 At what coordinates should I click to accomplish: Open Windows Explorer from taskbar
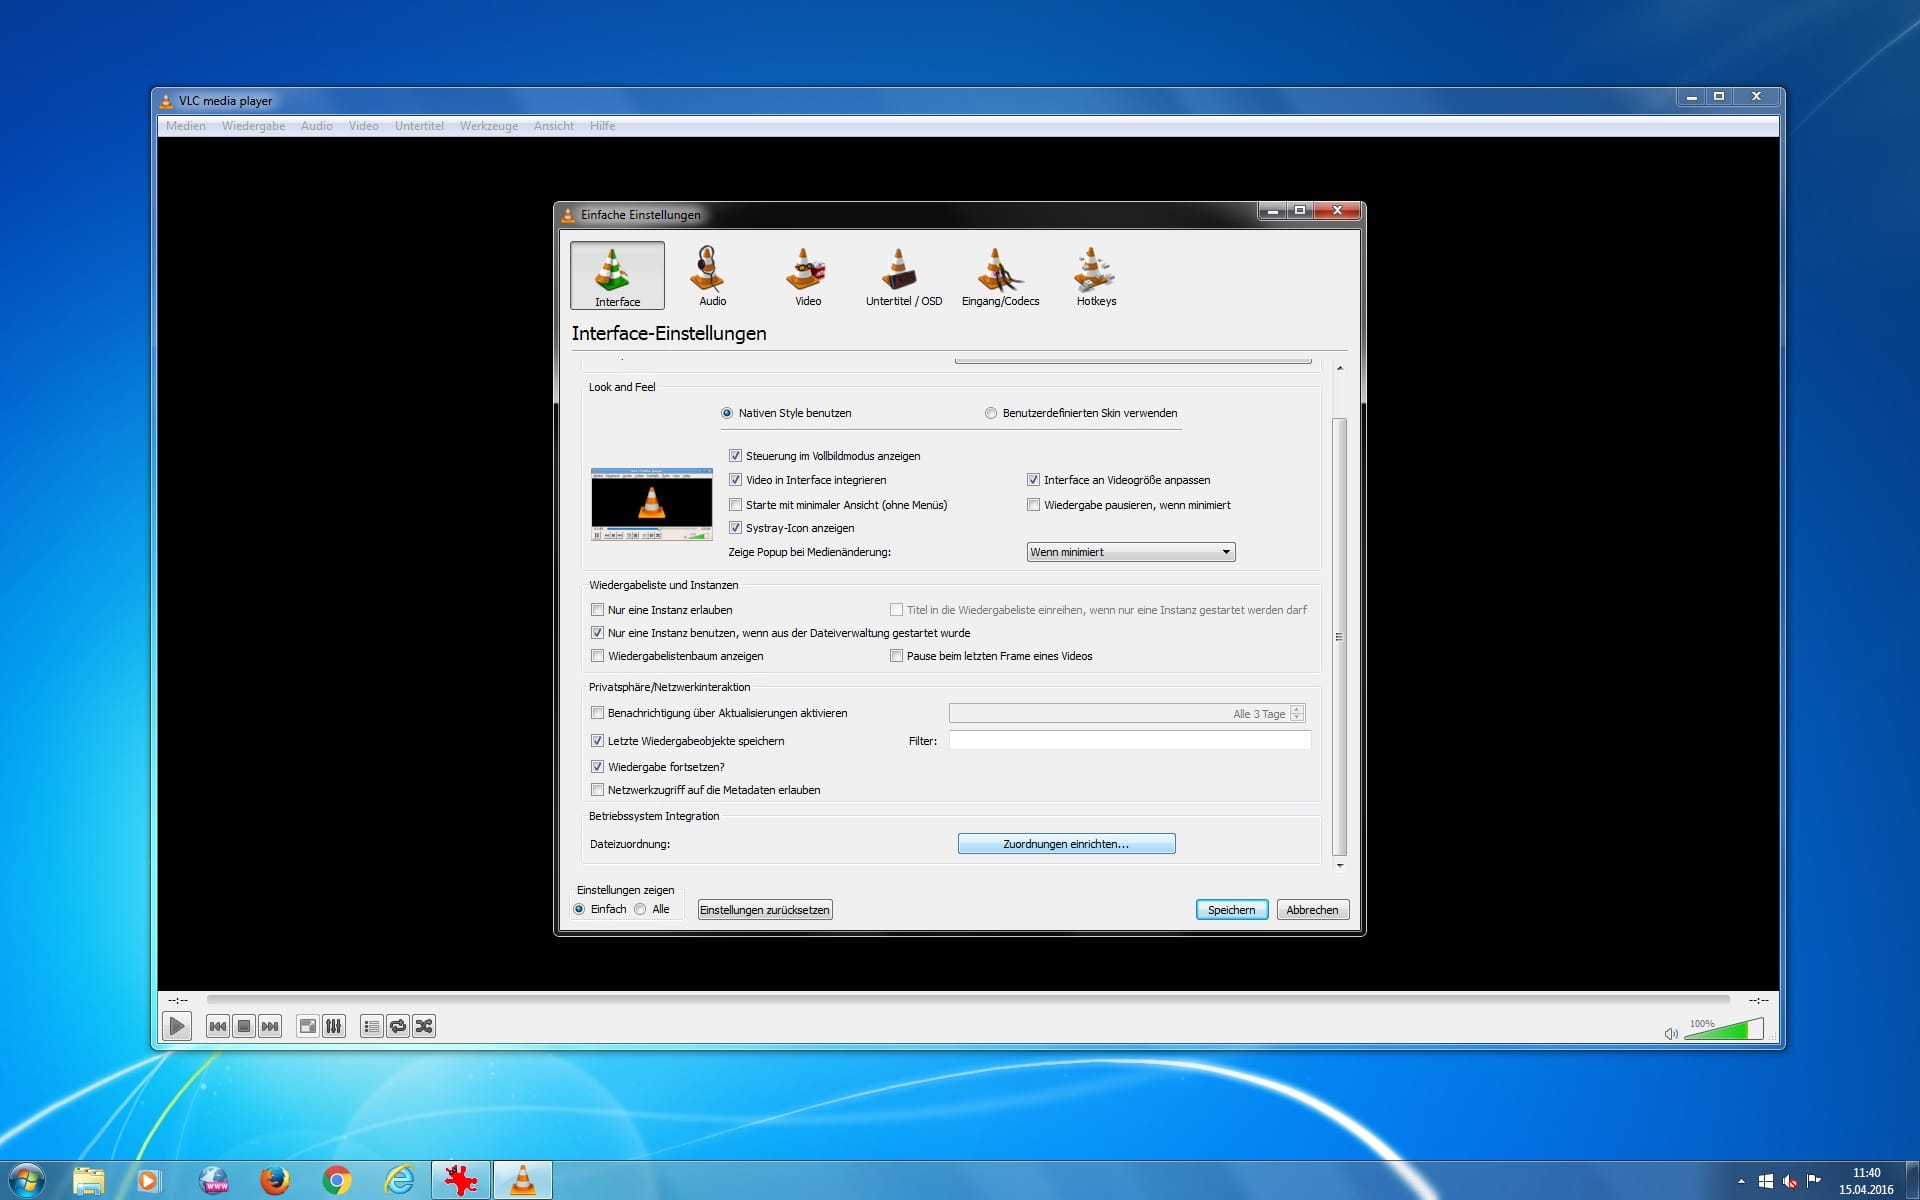point(88,1181)
